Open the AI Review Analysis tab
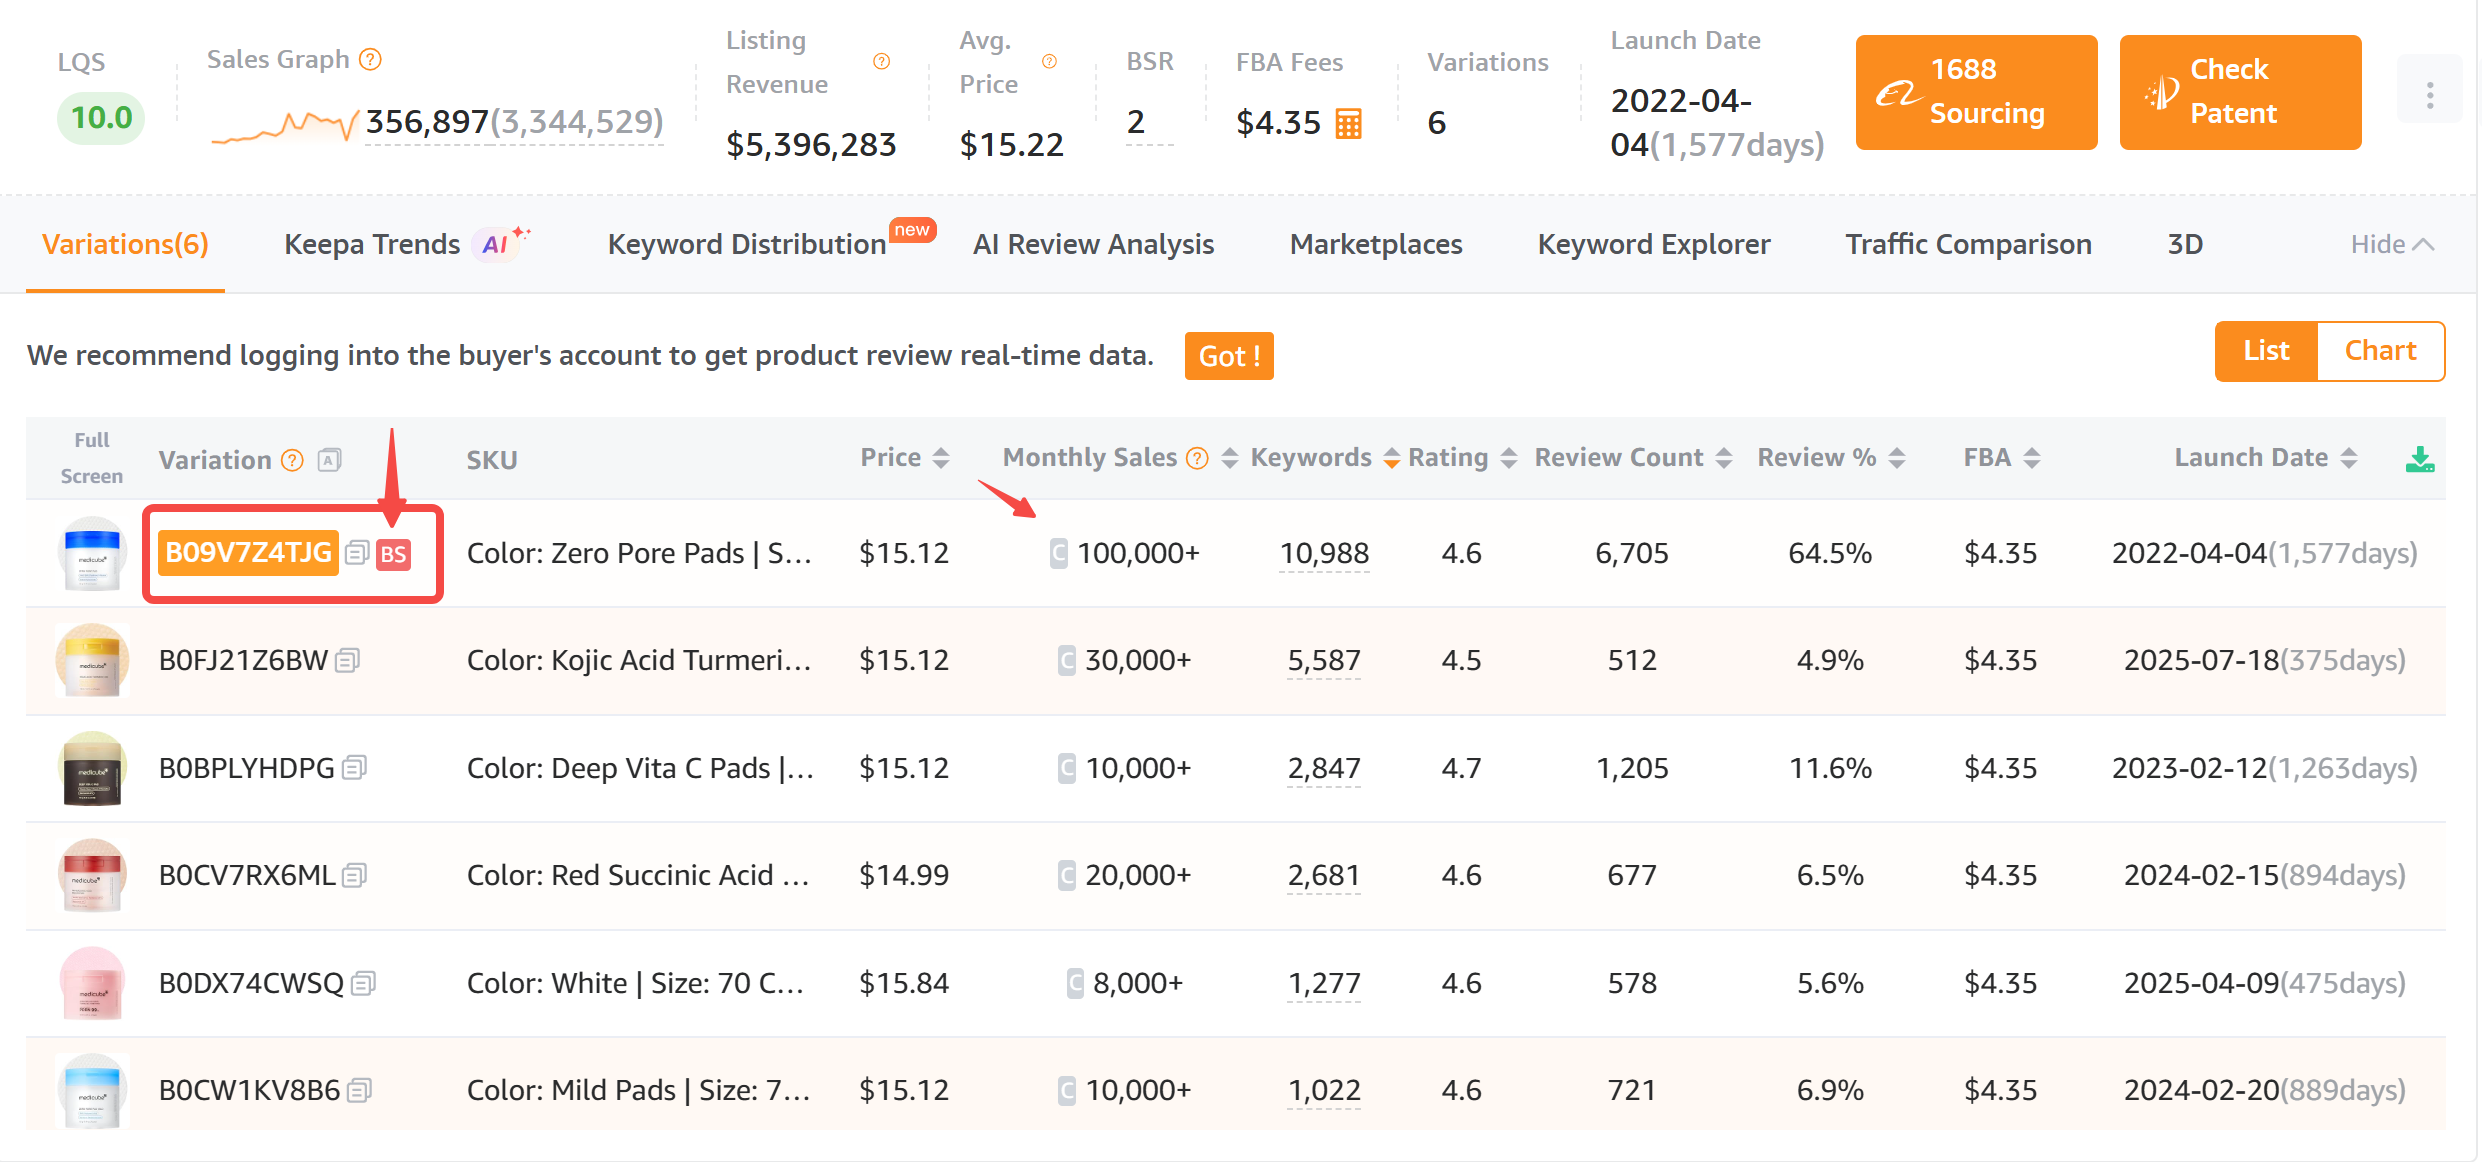The height and width of the screenshot is (1162, 2482). [1093, 244]
